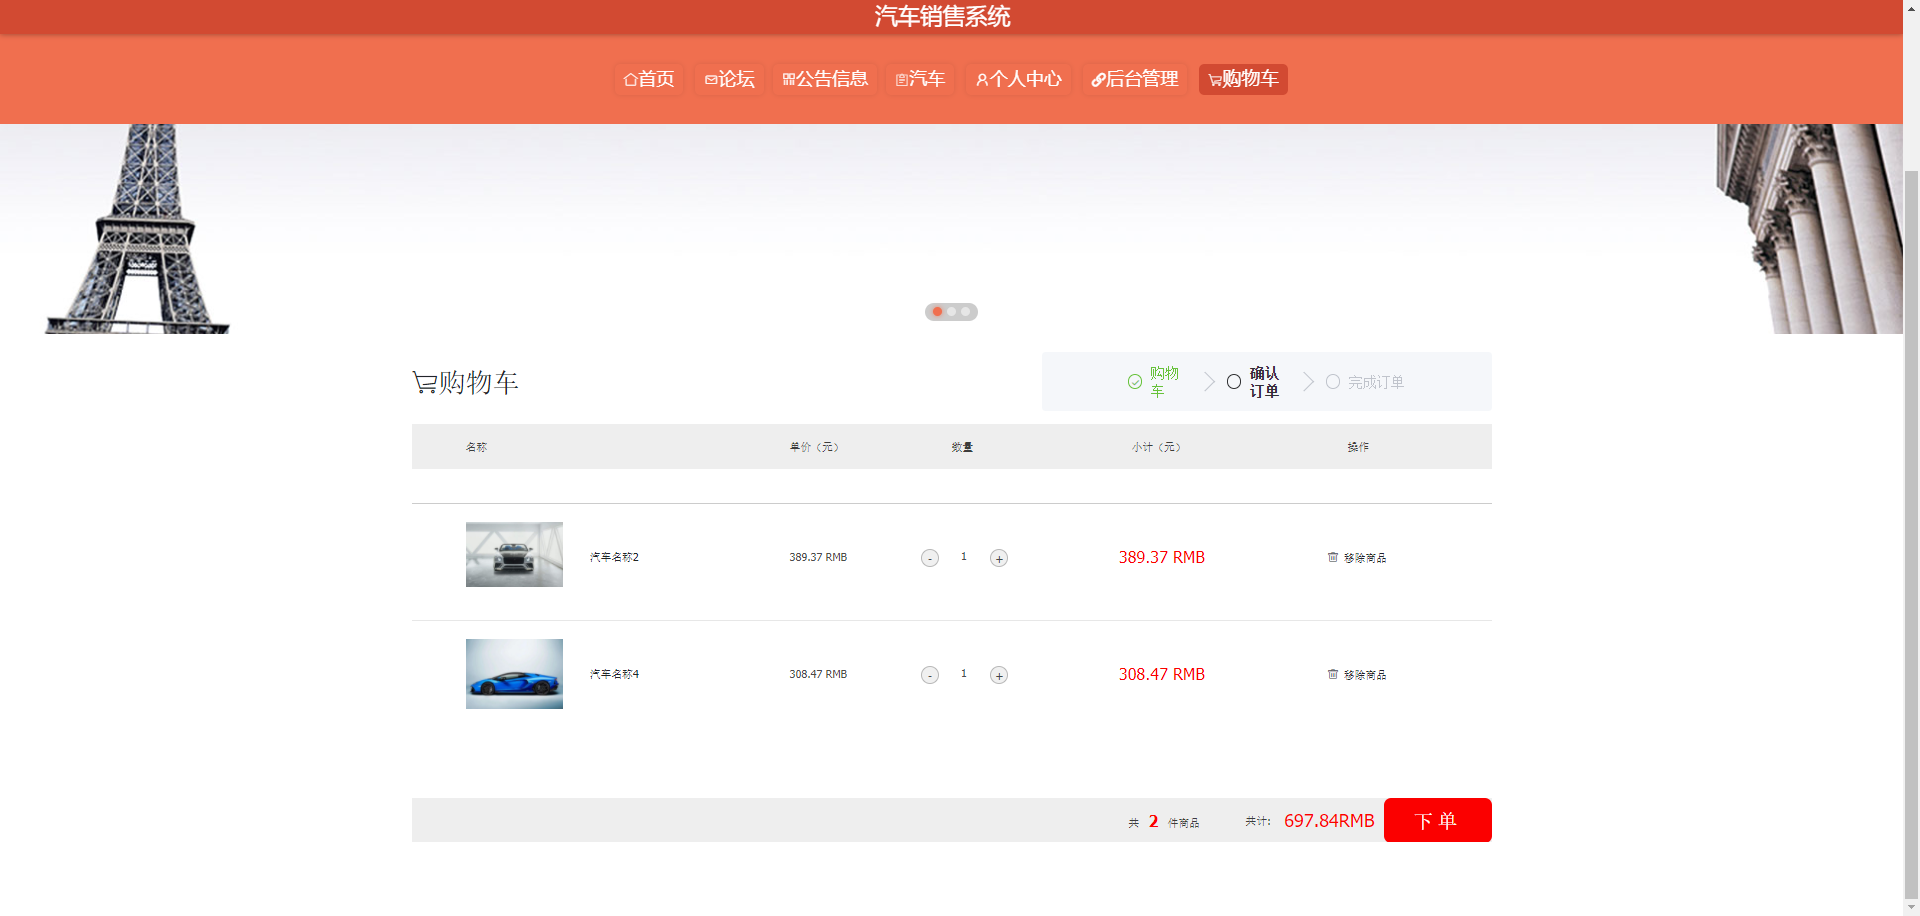Image resolution: width=1920 pixels, height=916 pixels.
Task: Open the 首页 home menu item
Action: tap(648, 79)
